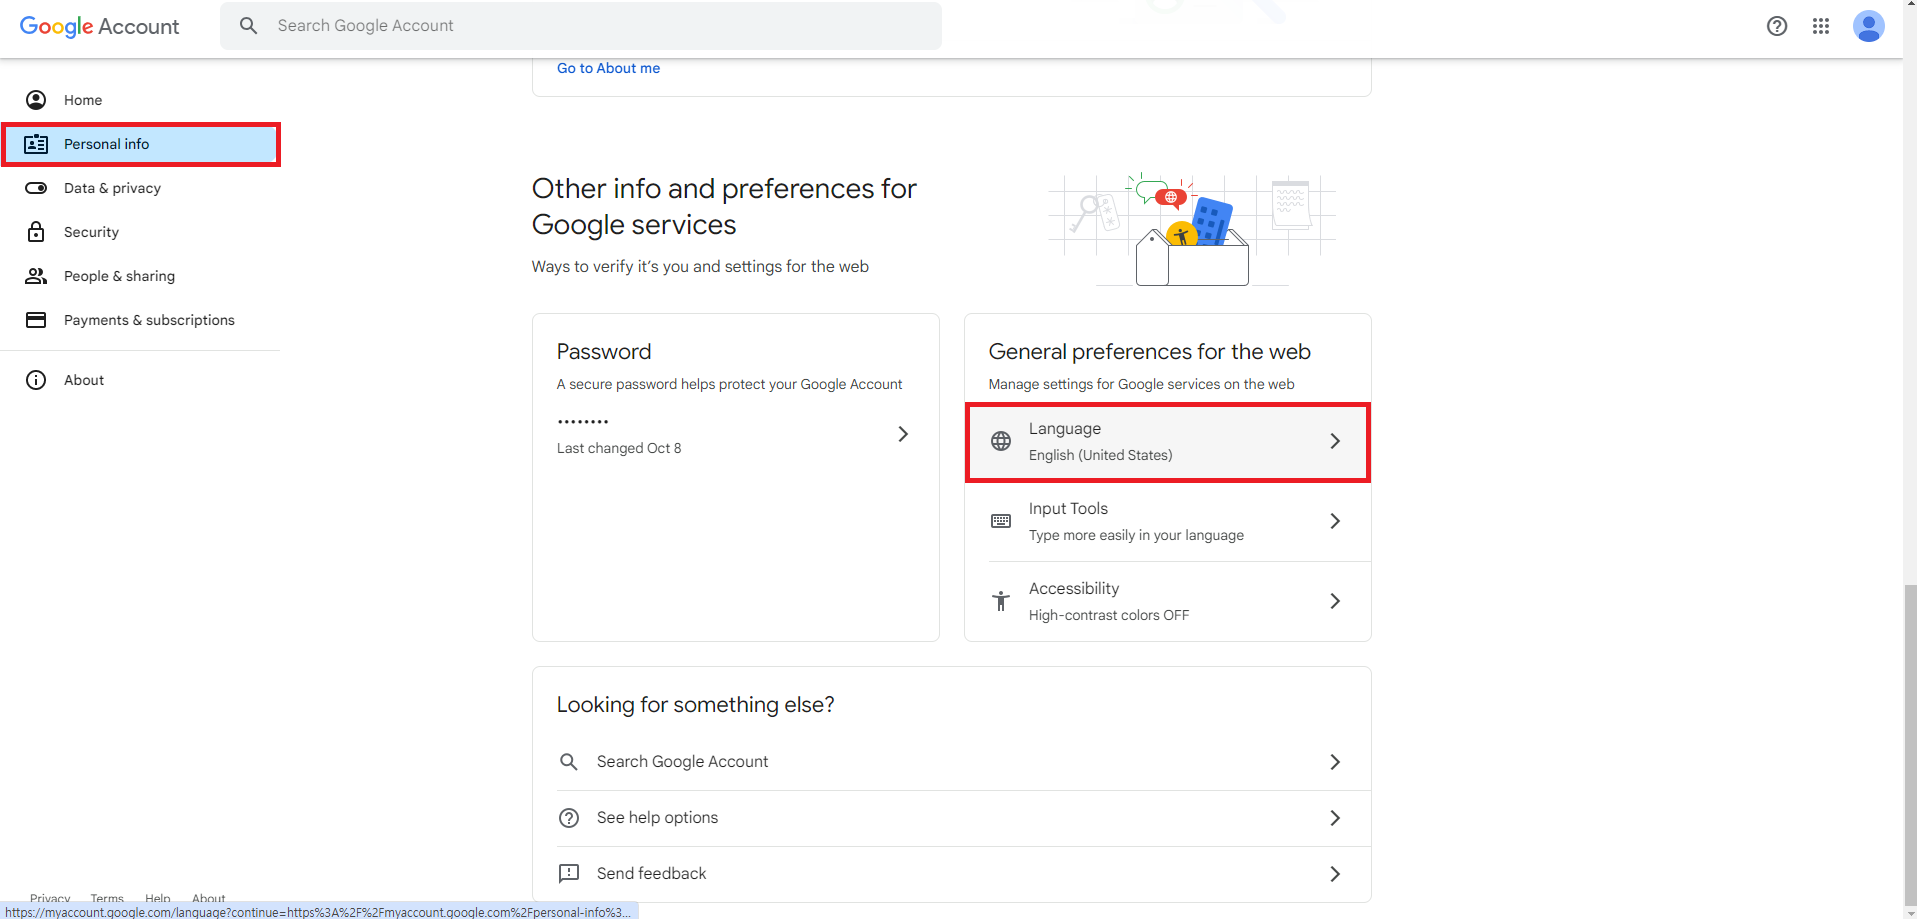Open the Security section
Viewport: 1917px width, 919px height.
(140, 232)
